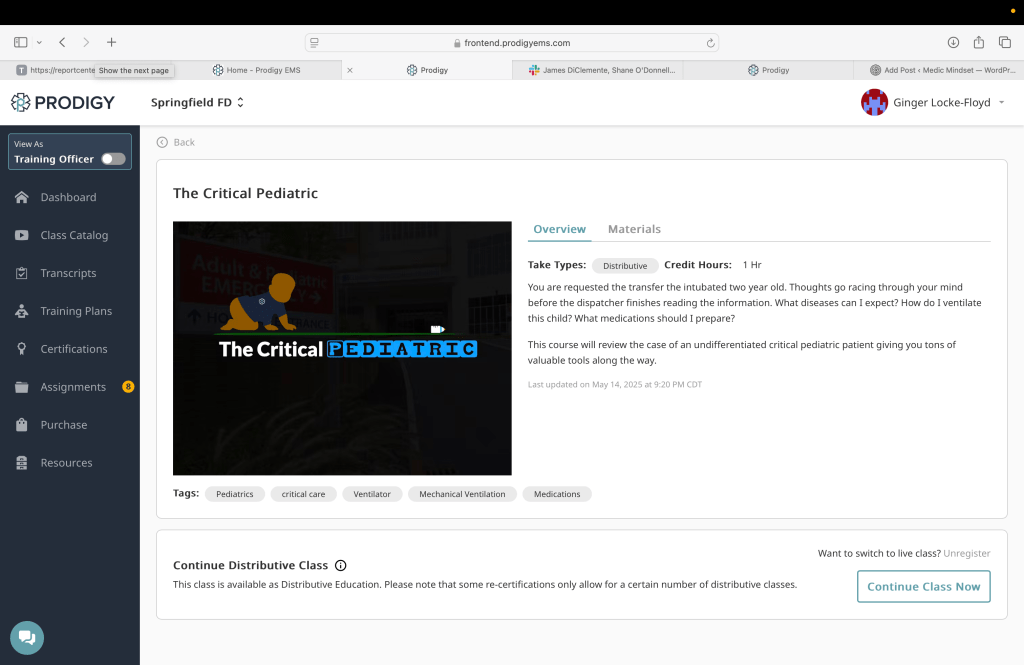The image size is (1024, 665).
Task: Expand the Safari sidebar options chevron
Action: 39,43
